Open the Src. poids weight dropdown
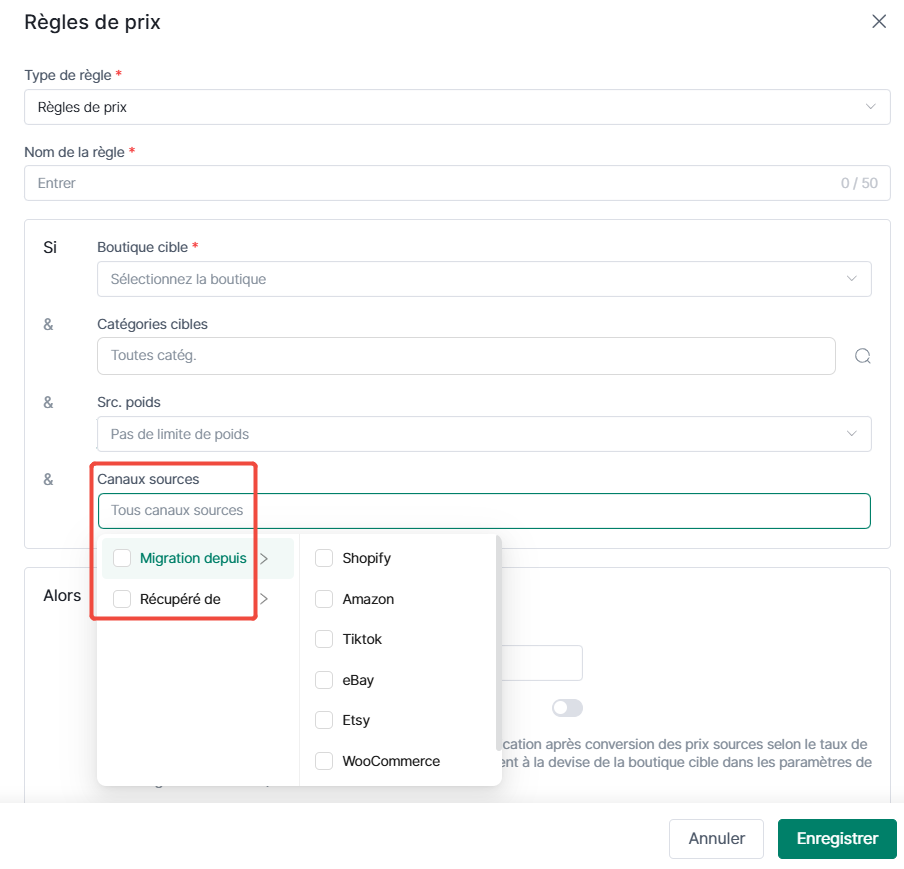The image size is (904, 869). coord(484,434)
